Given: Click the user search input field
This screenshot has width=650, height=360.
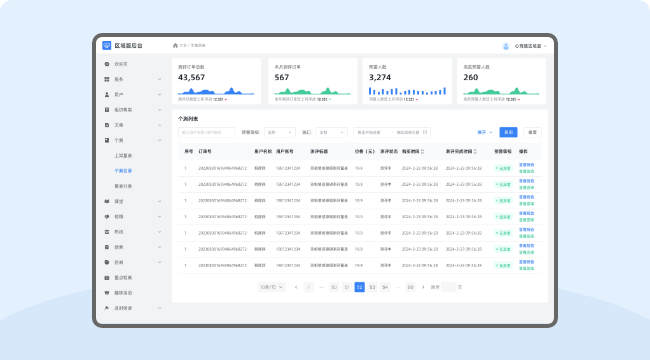Looking at the screenshot, I should tap(206, 132).
